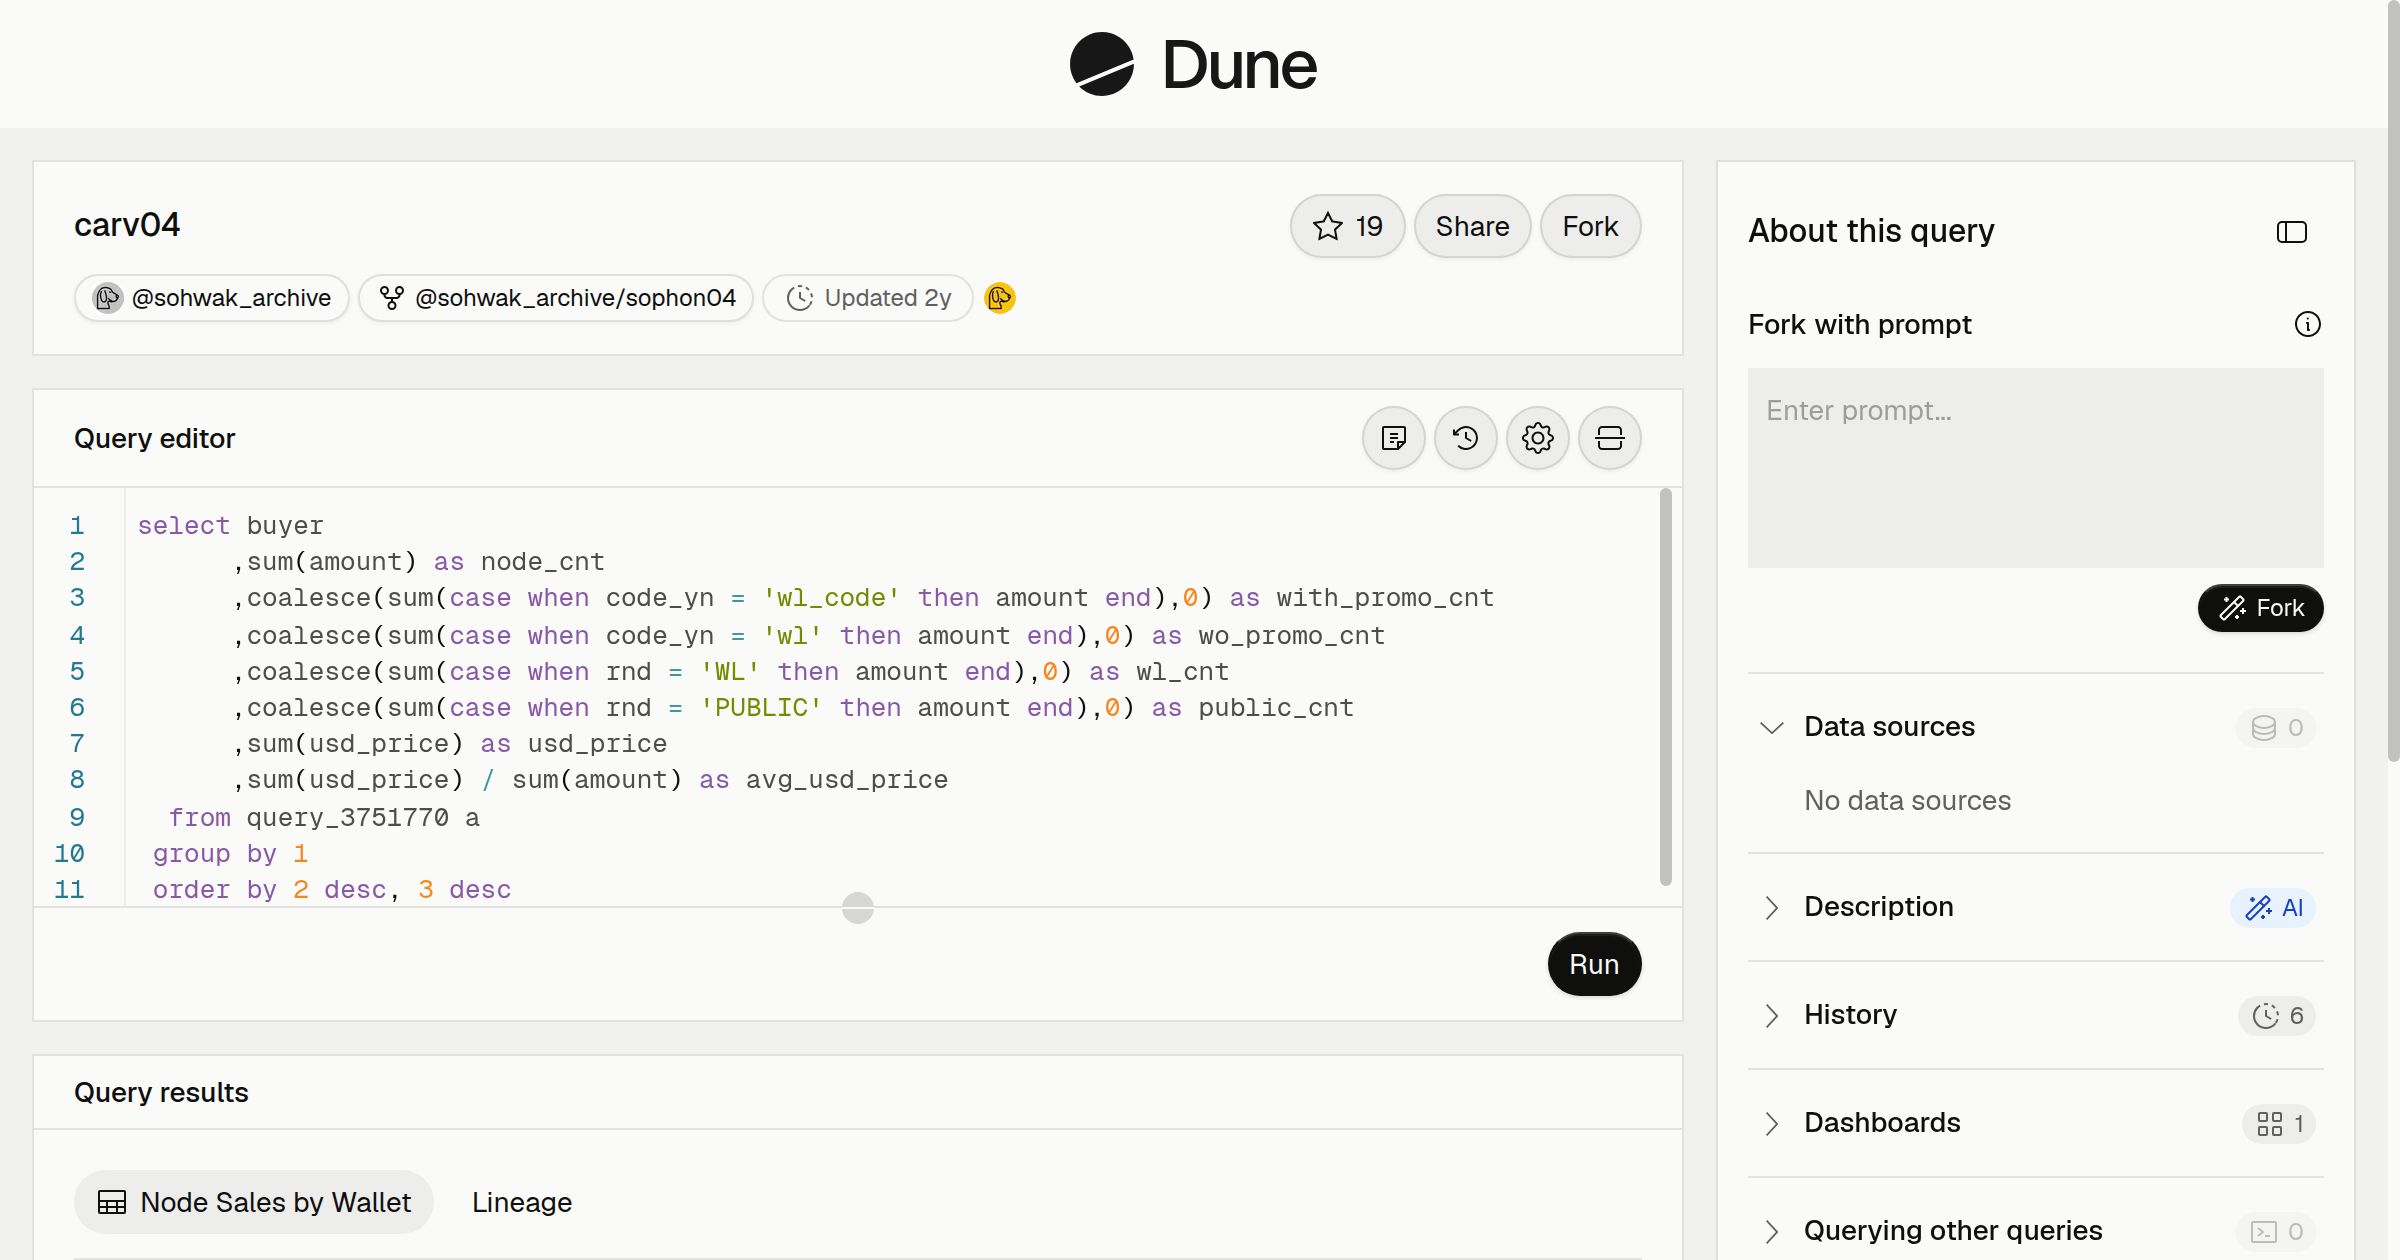Toggle the editor layout collapse icon
Screen dimensions: 2400x1260
1609,438
